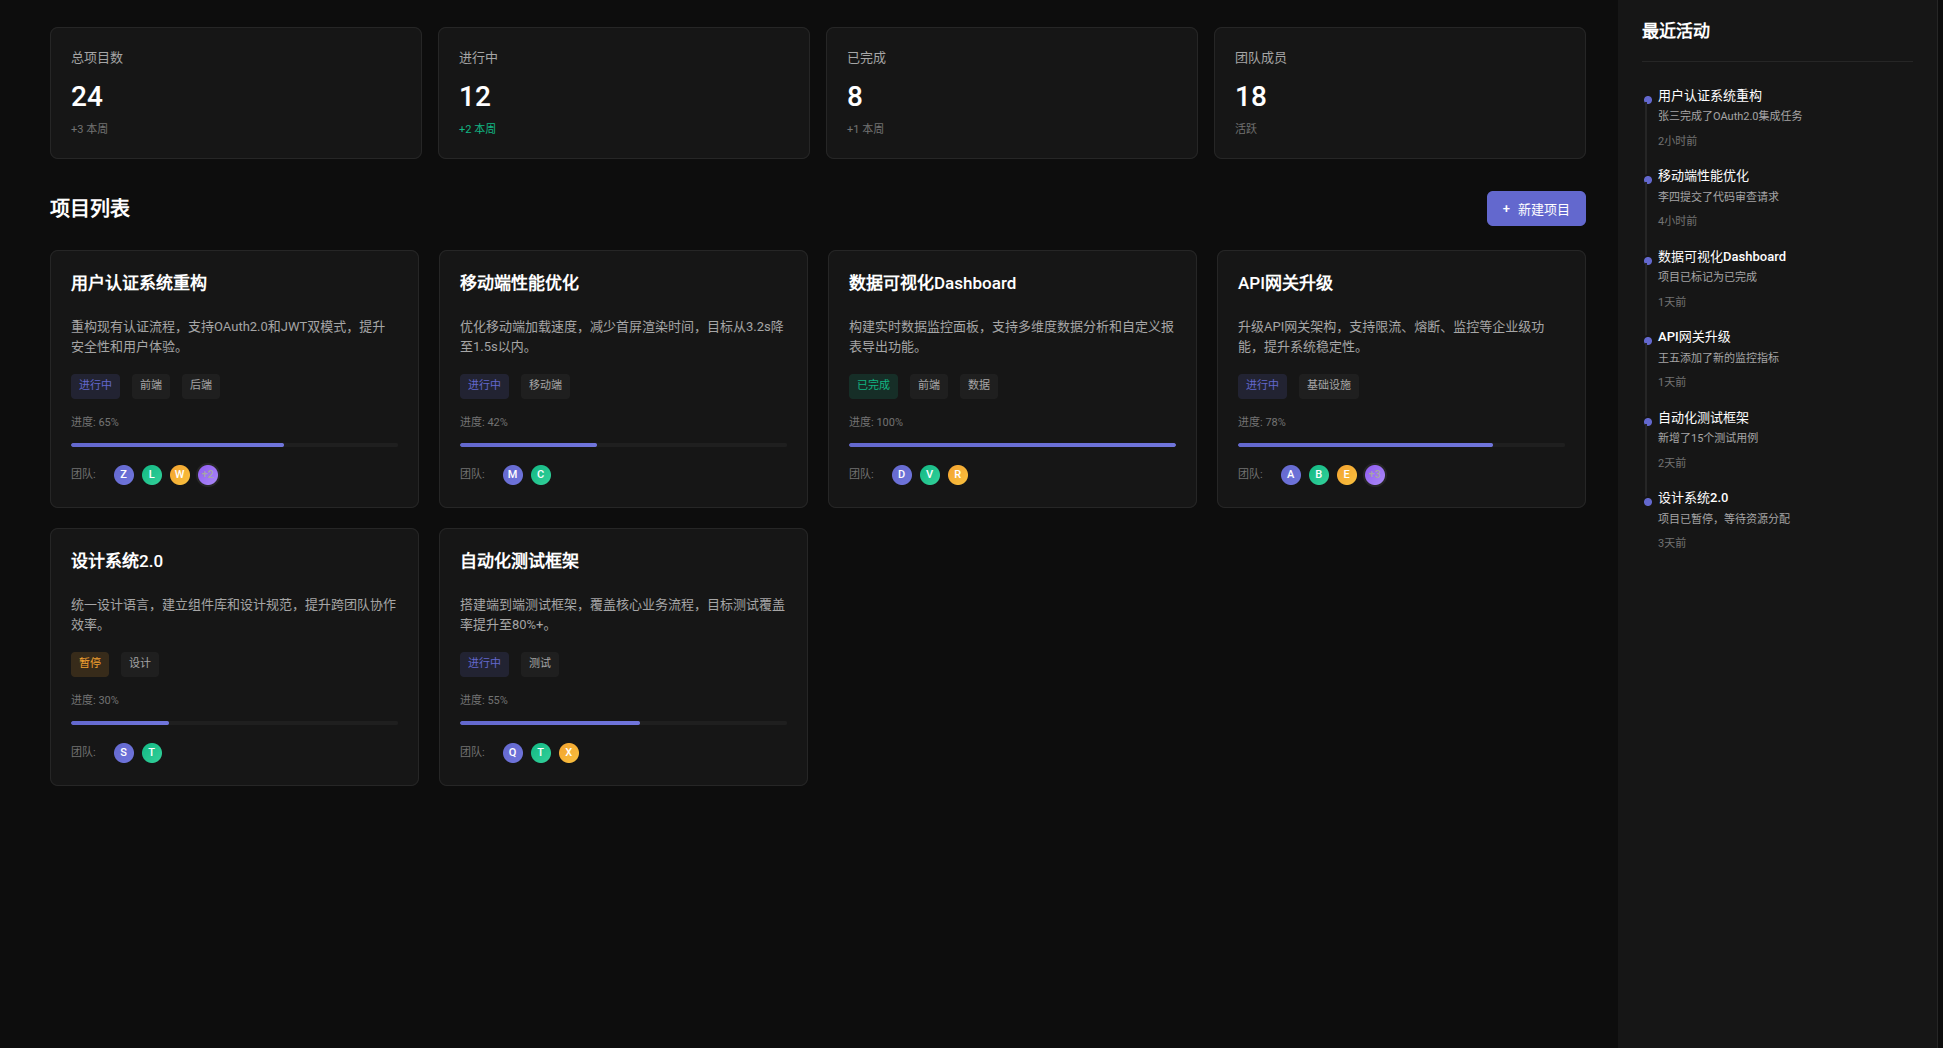Click the 55% progress bar of 自动化测试框架
This screenshot has width=1943, height=1048.
[623, 723]
